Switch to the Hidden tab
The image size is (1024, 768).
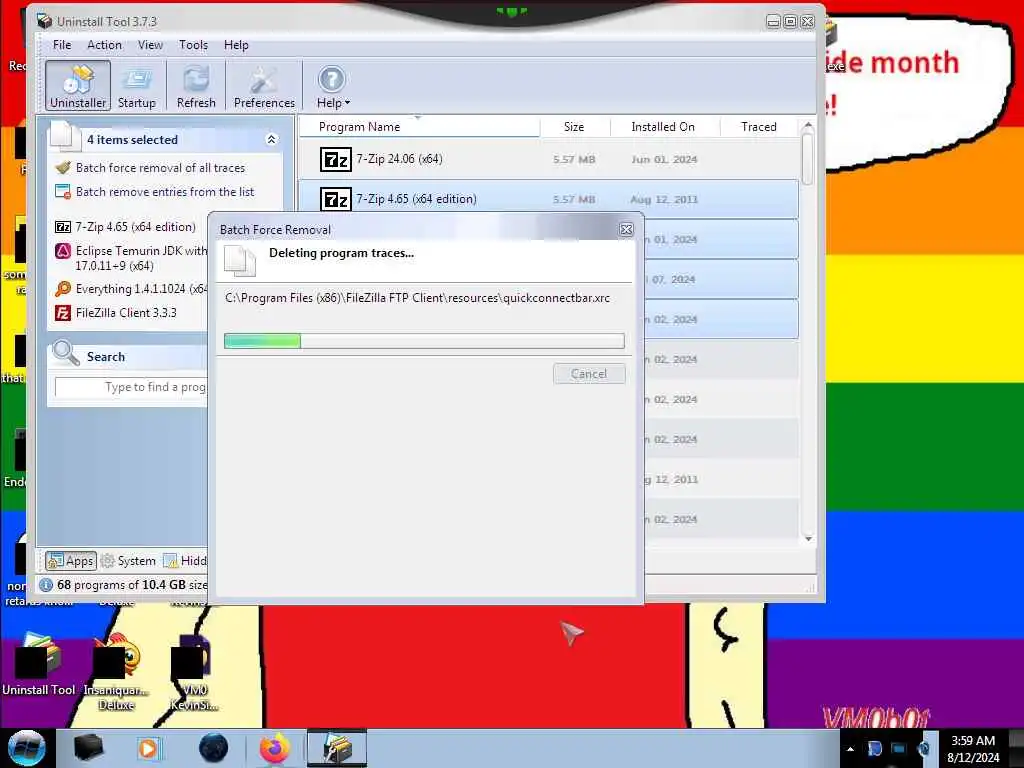(185, 561)
